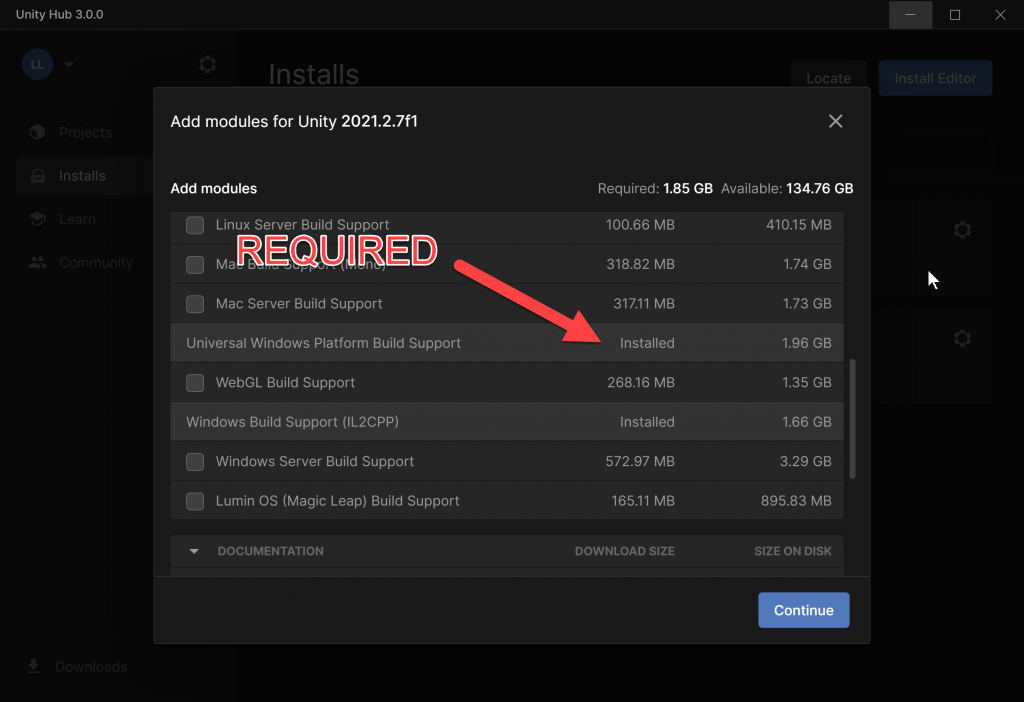Click the DOWNLOAD SIZE column header
The height and width of the screenshot is (702, 1024).
[x=624, y=551]
